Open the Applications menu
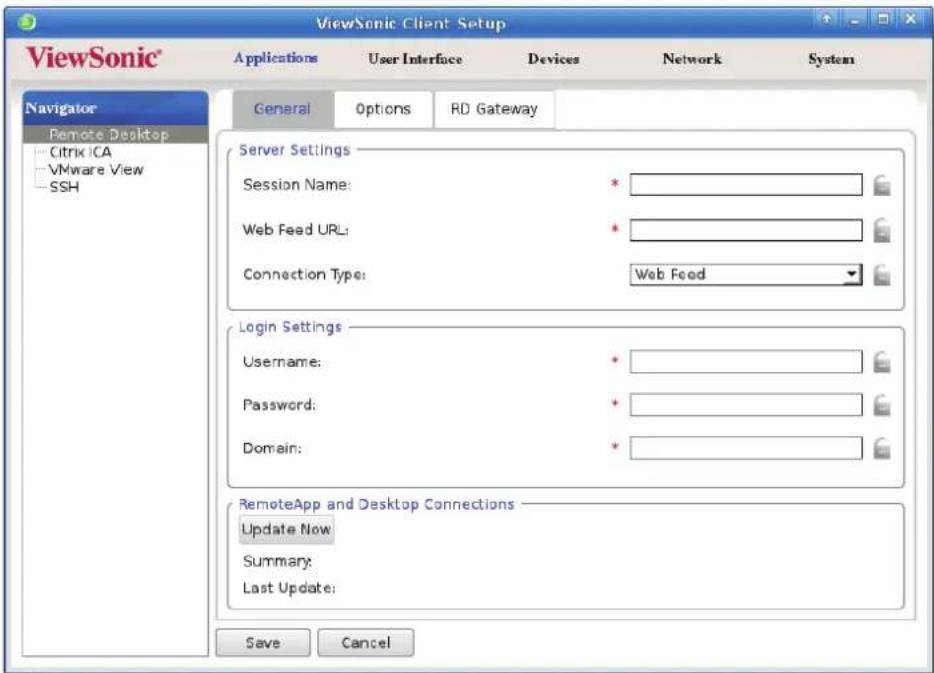934x673 pixels. [275, 58]
